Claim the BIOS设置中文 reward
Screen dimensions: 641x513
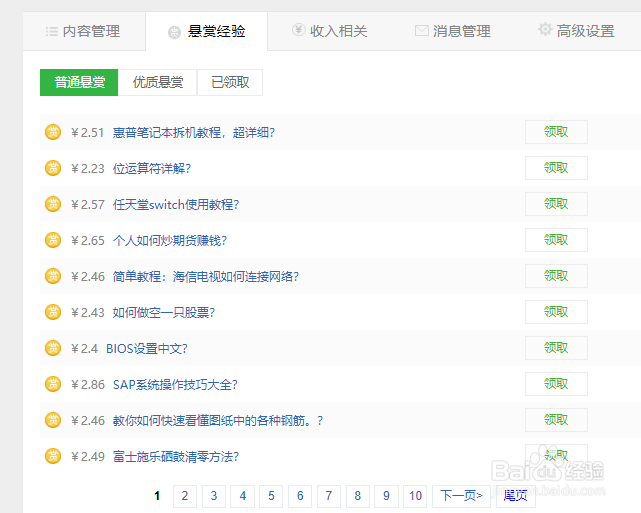556,348
